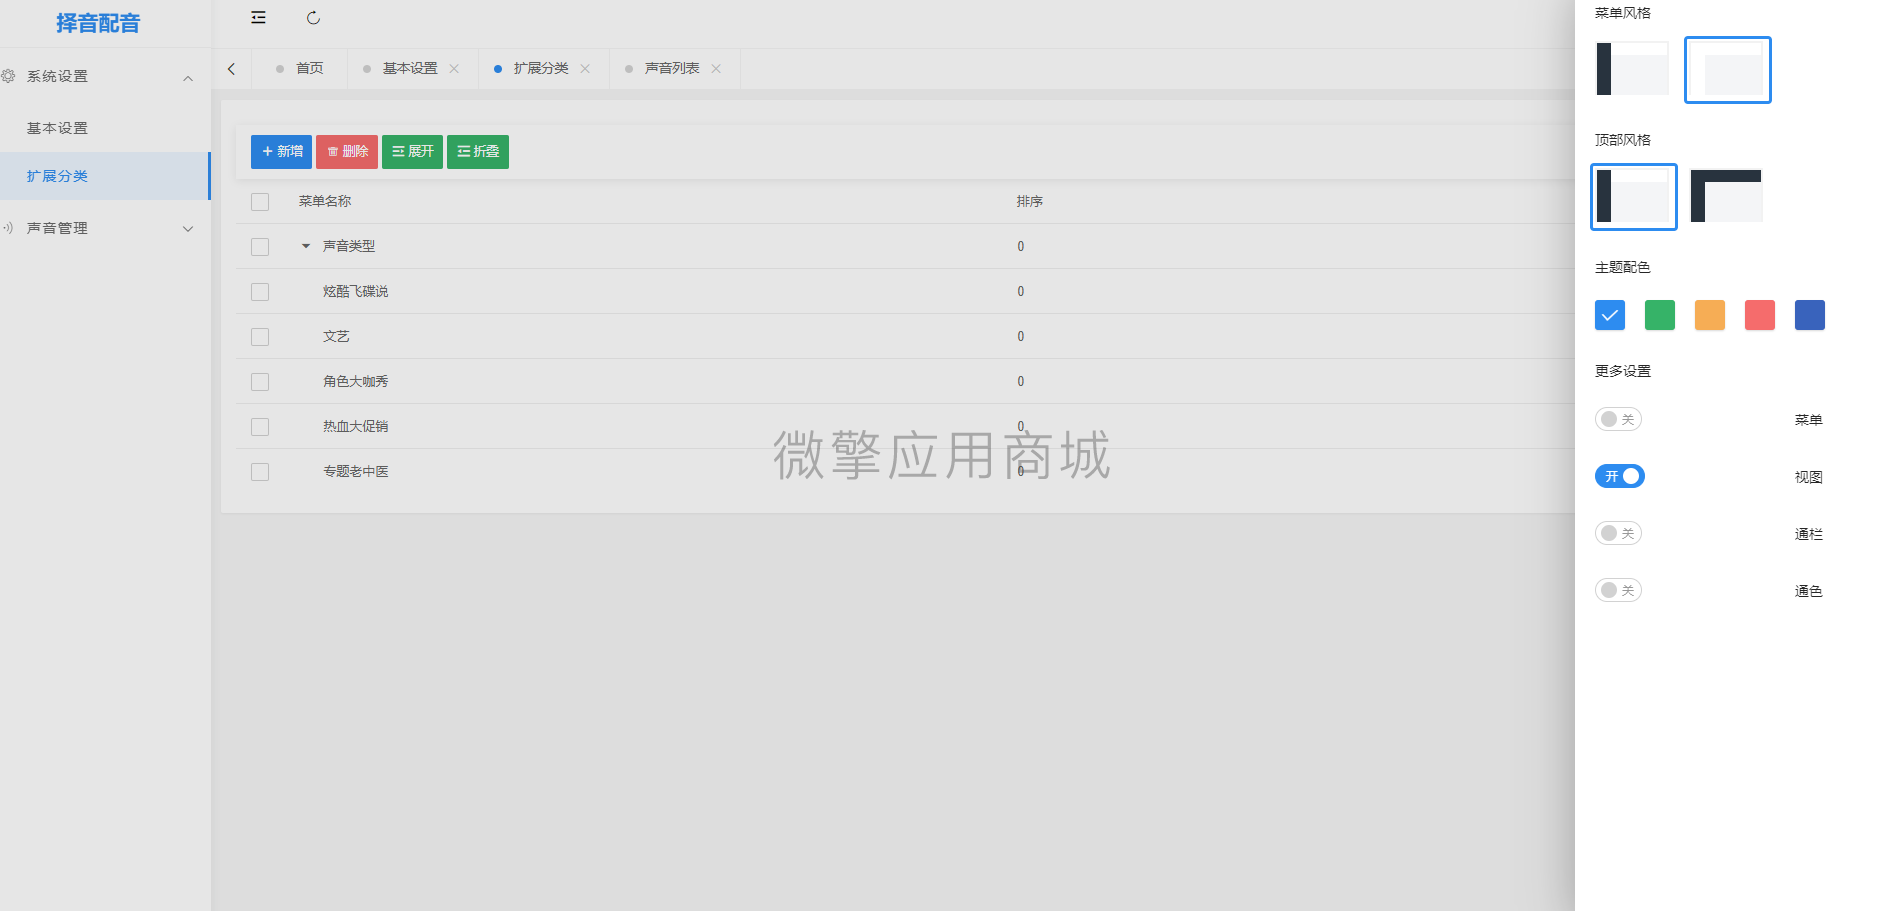Click the sidebar collapse hamburger icon
The width and height of the screenshot is (1882, 911).
258,17
